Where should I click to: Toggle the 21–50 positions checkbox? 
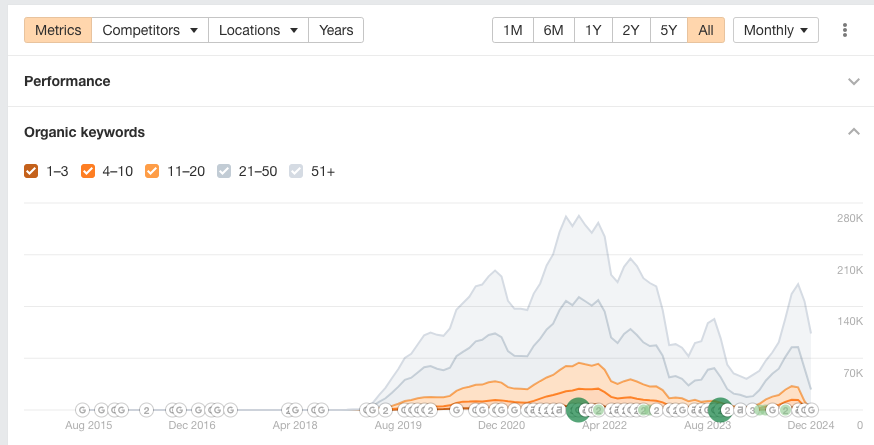coord(224,171)
